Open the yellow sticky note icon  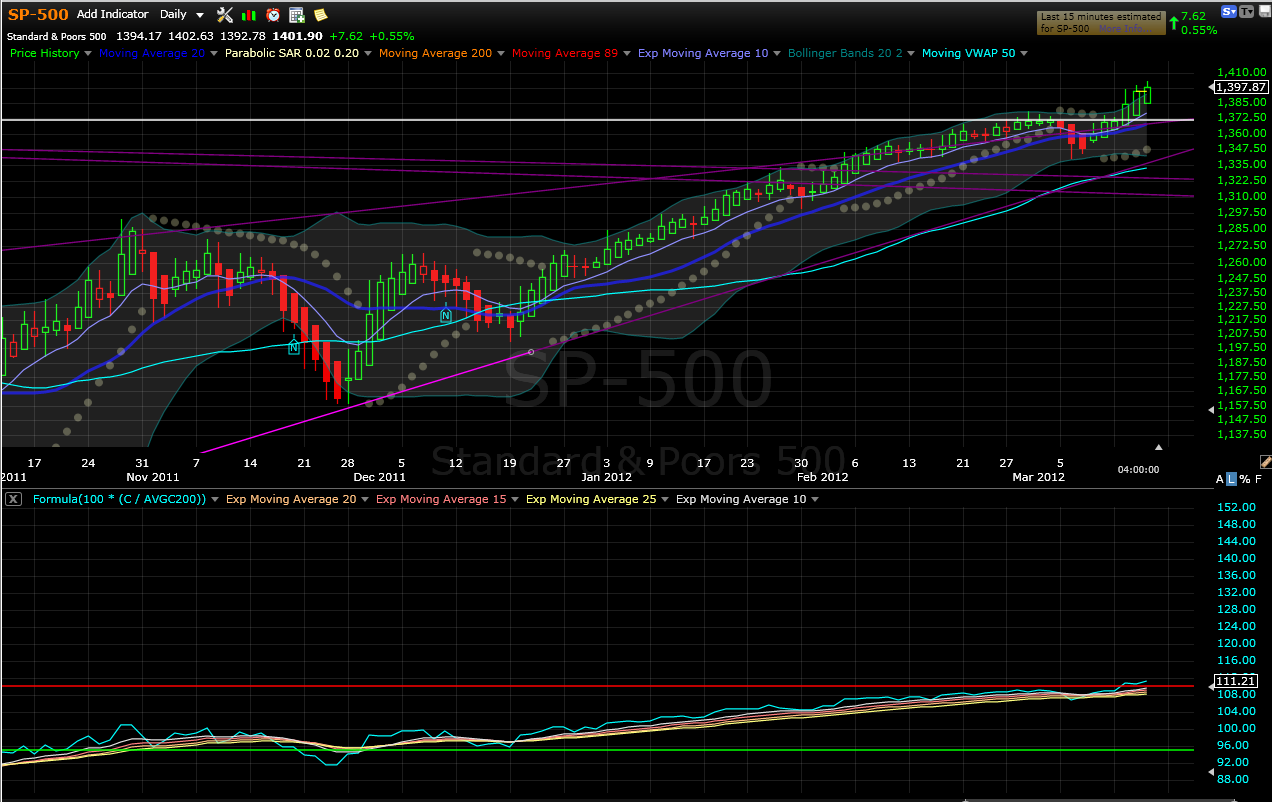[320, 15]
